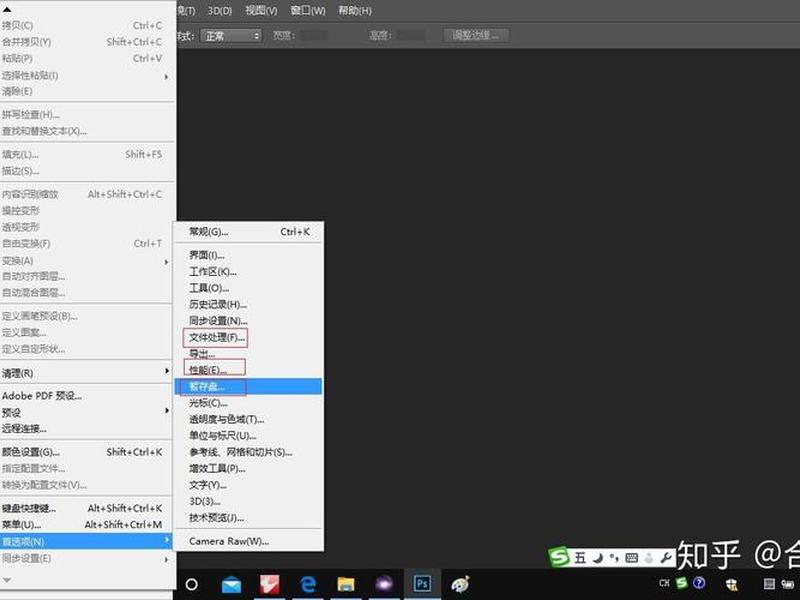800x600 pixels.
Task: Open the 首选项(N) submenu entry
Action: pyautogui.click(x=85, y=541)
